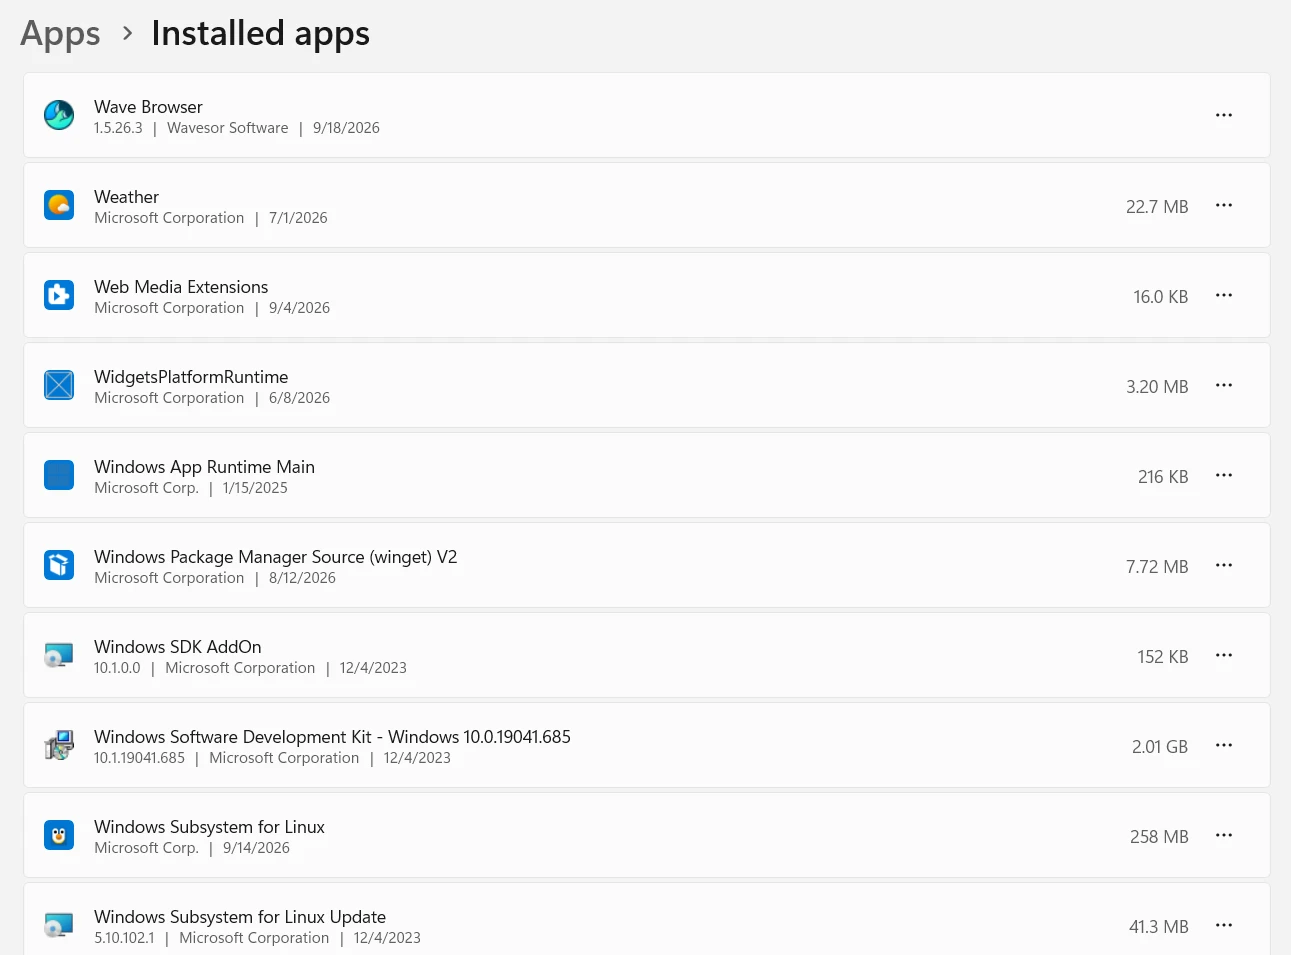Click the Web Media Extensions icon
Screen dimensions: 1291x955
click(59, 295)
